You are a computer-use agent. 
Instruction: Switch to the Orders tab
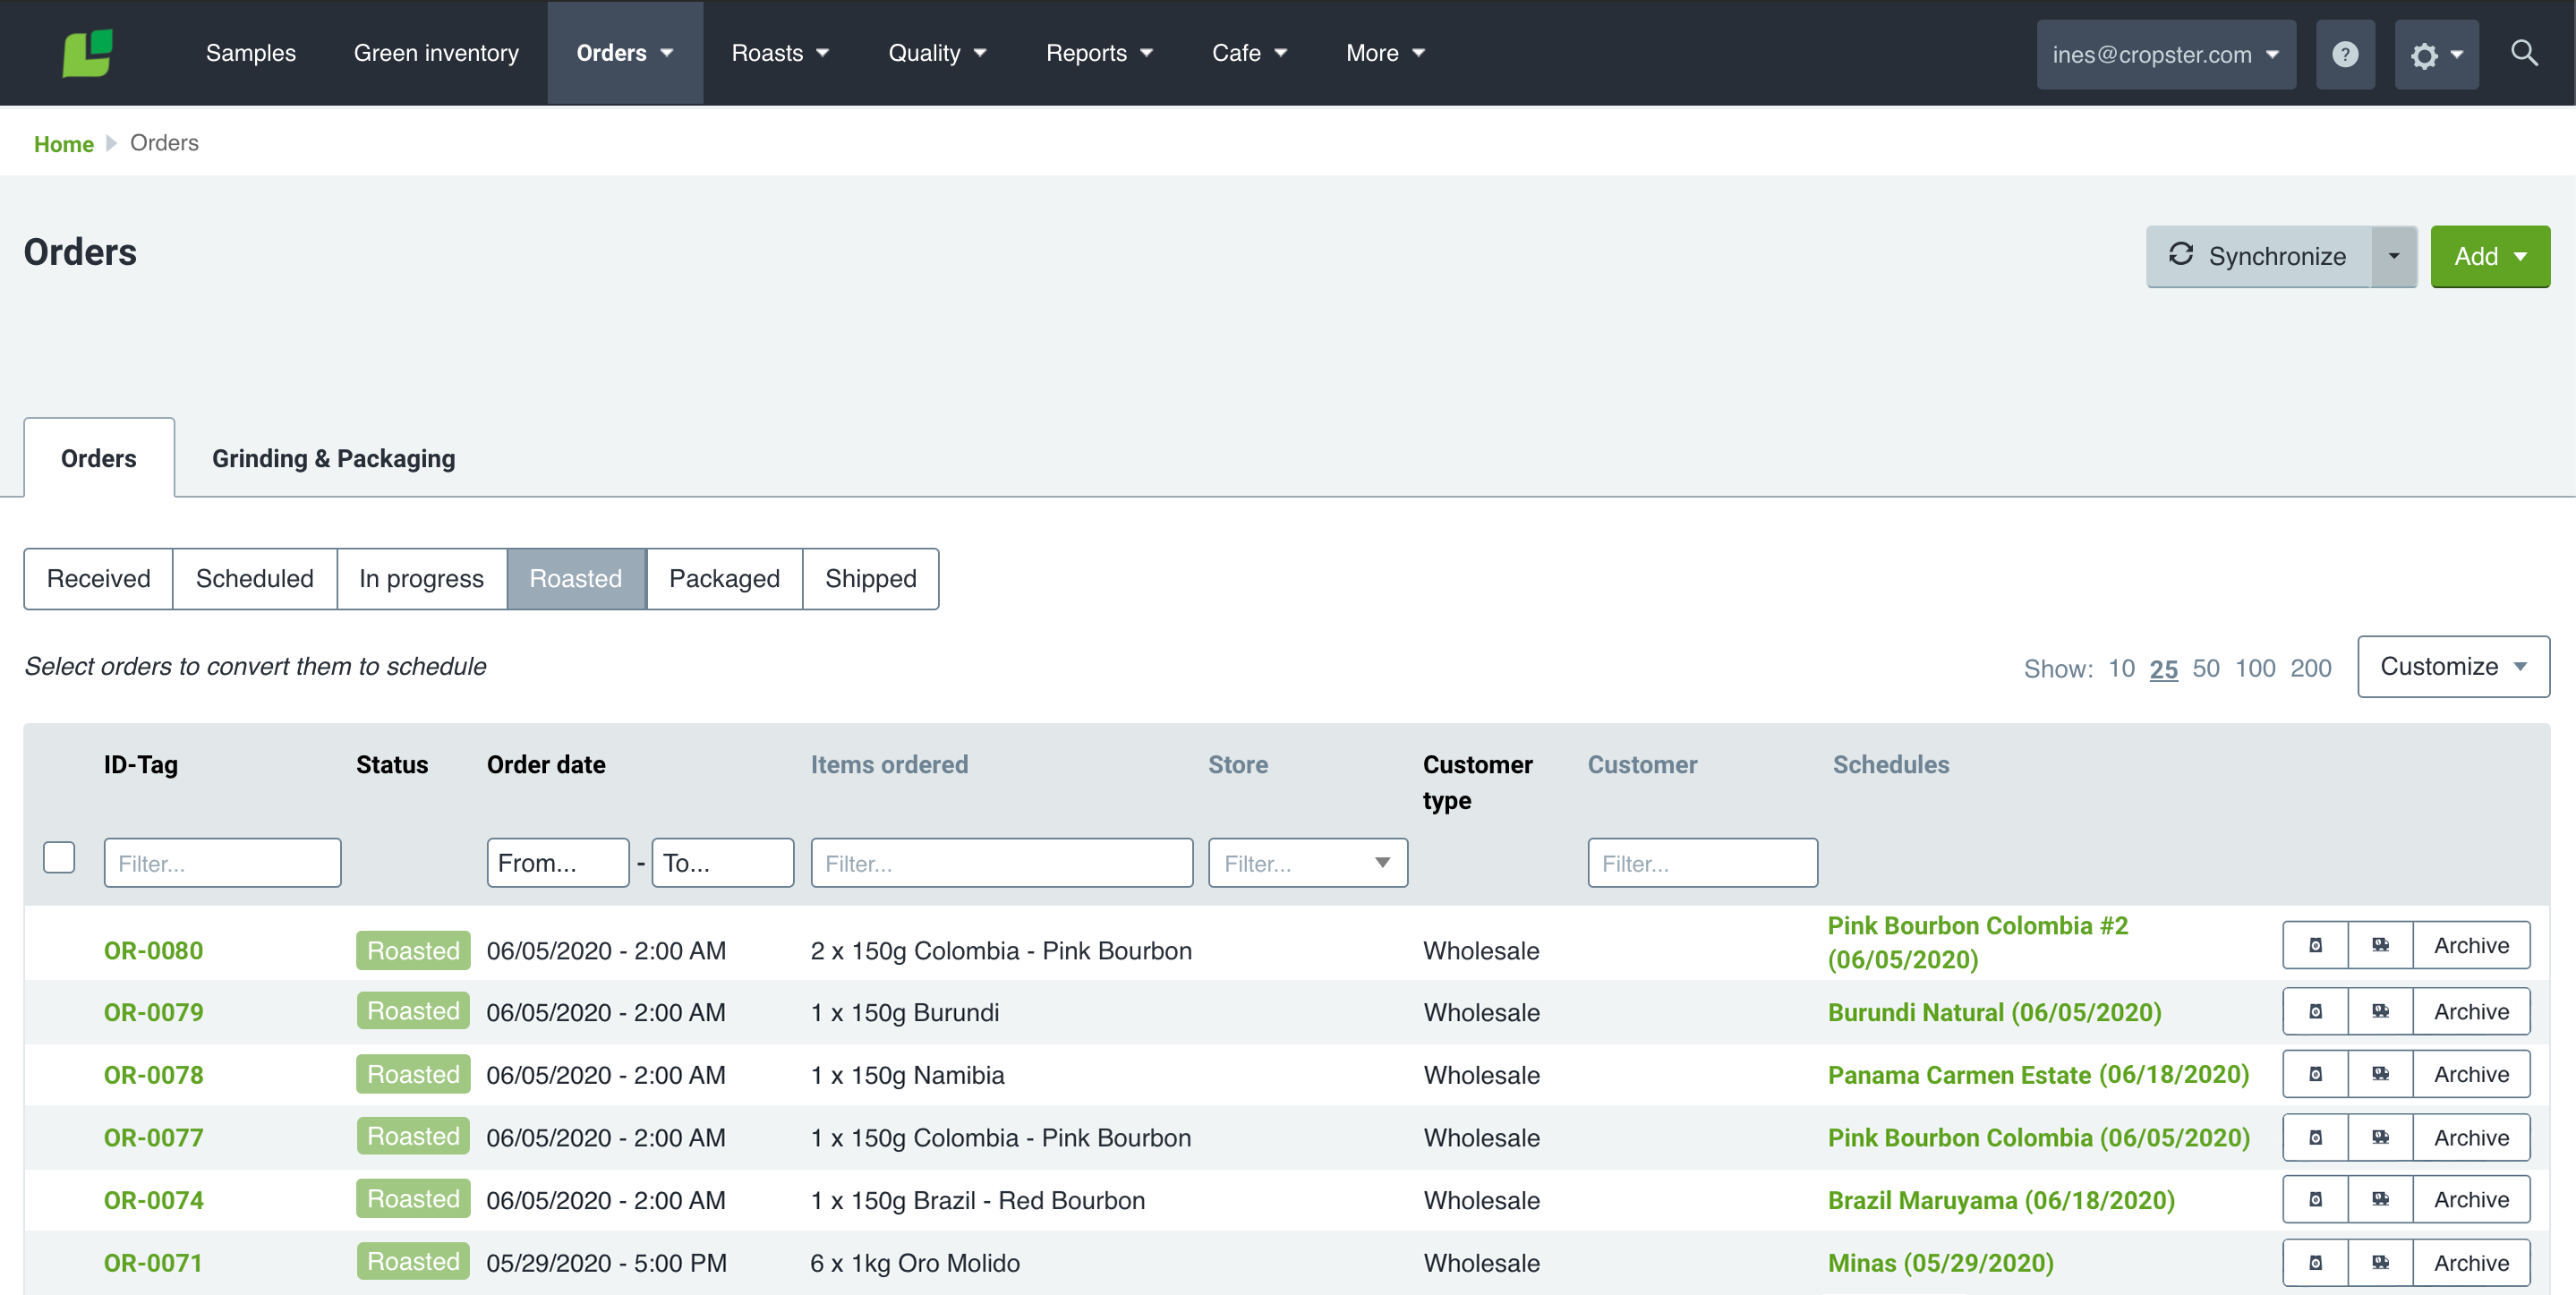98,458
